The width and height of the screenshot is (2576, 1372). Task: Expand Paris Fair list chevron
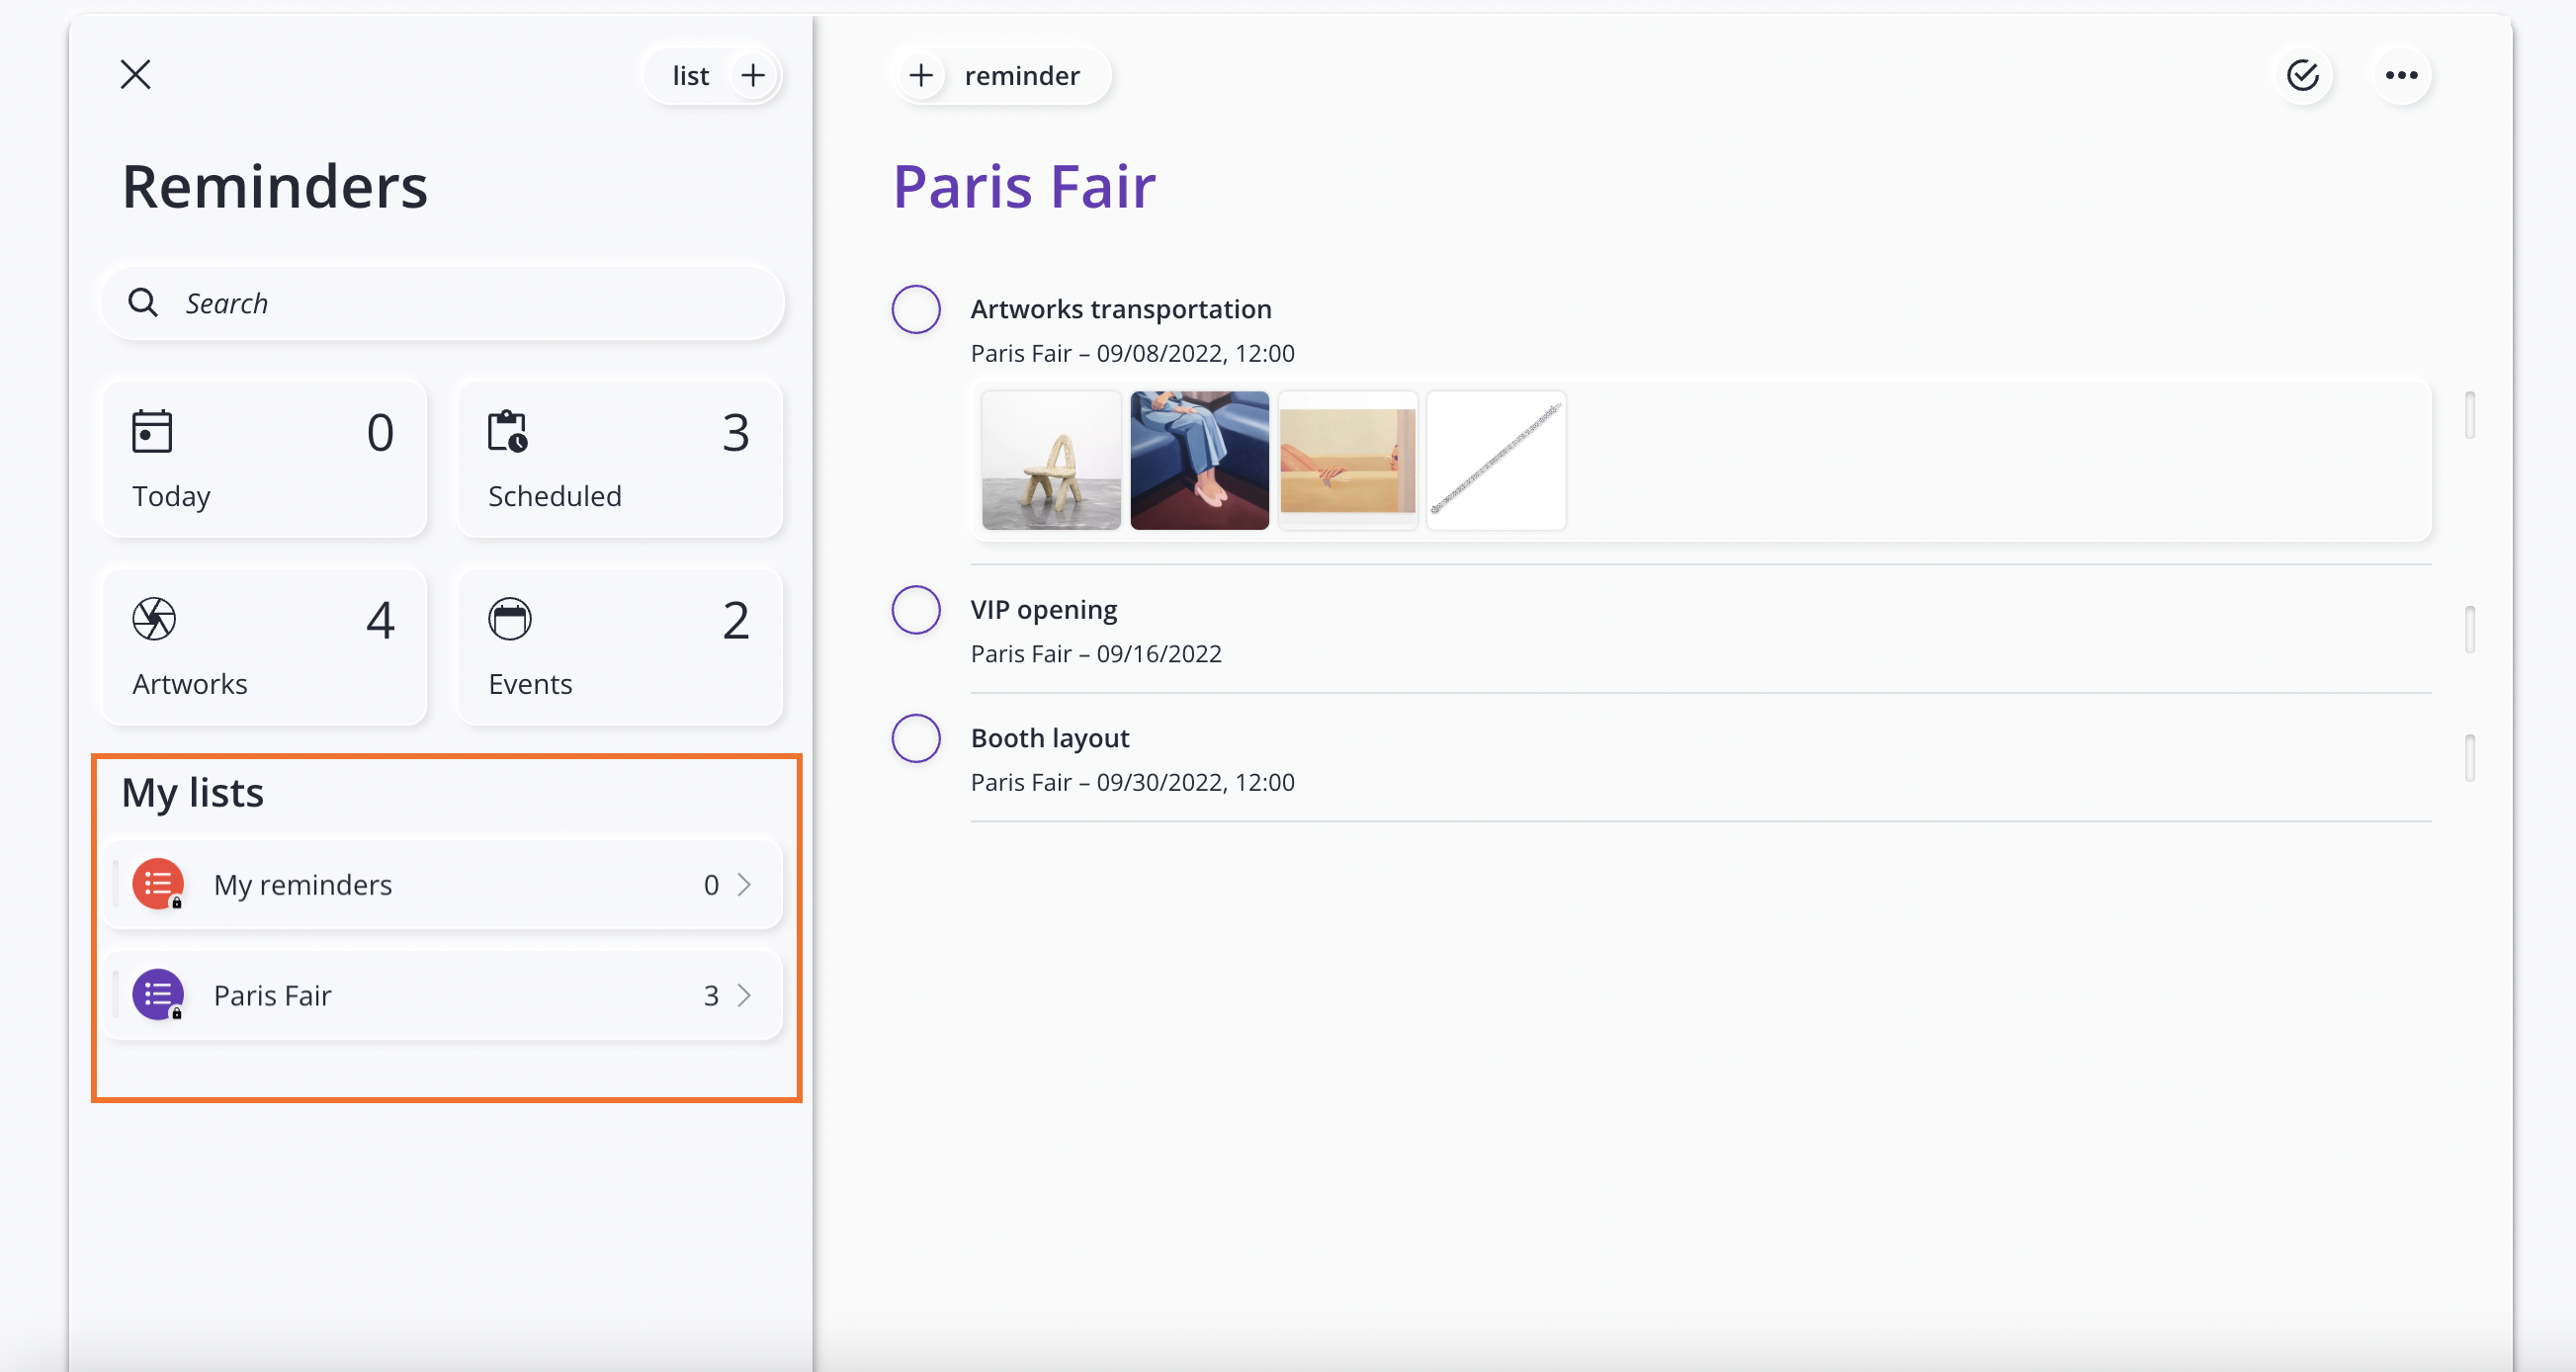pyautogui.click(x=744, y=995)
